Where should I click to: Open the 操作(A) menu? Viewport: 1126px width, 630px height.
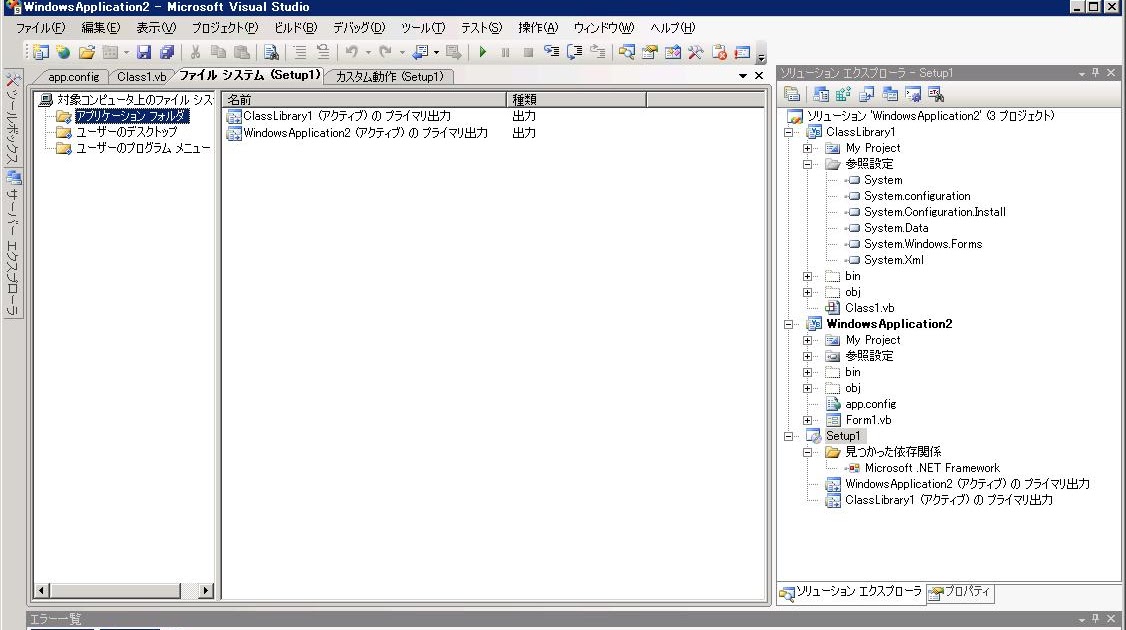(538, 27)
